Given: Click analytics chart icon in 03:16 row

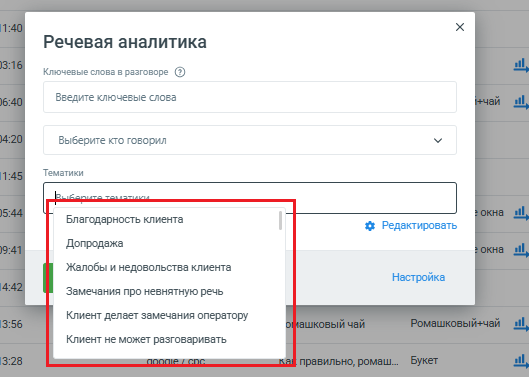Looking at the screenshot, I should click(521, 65).
